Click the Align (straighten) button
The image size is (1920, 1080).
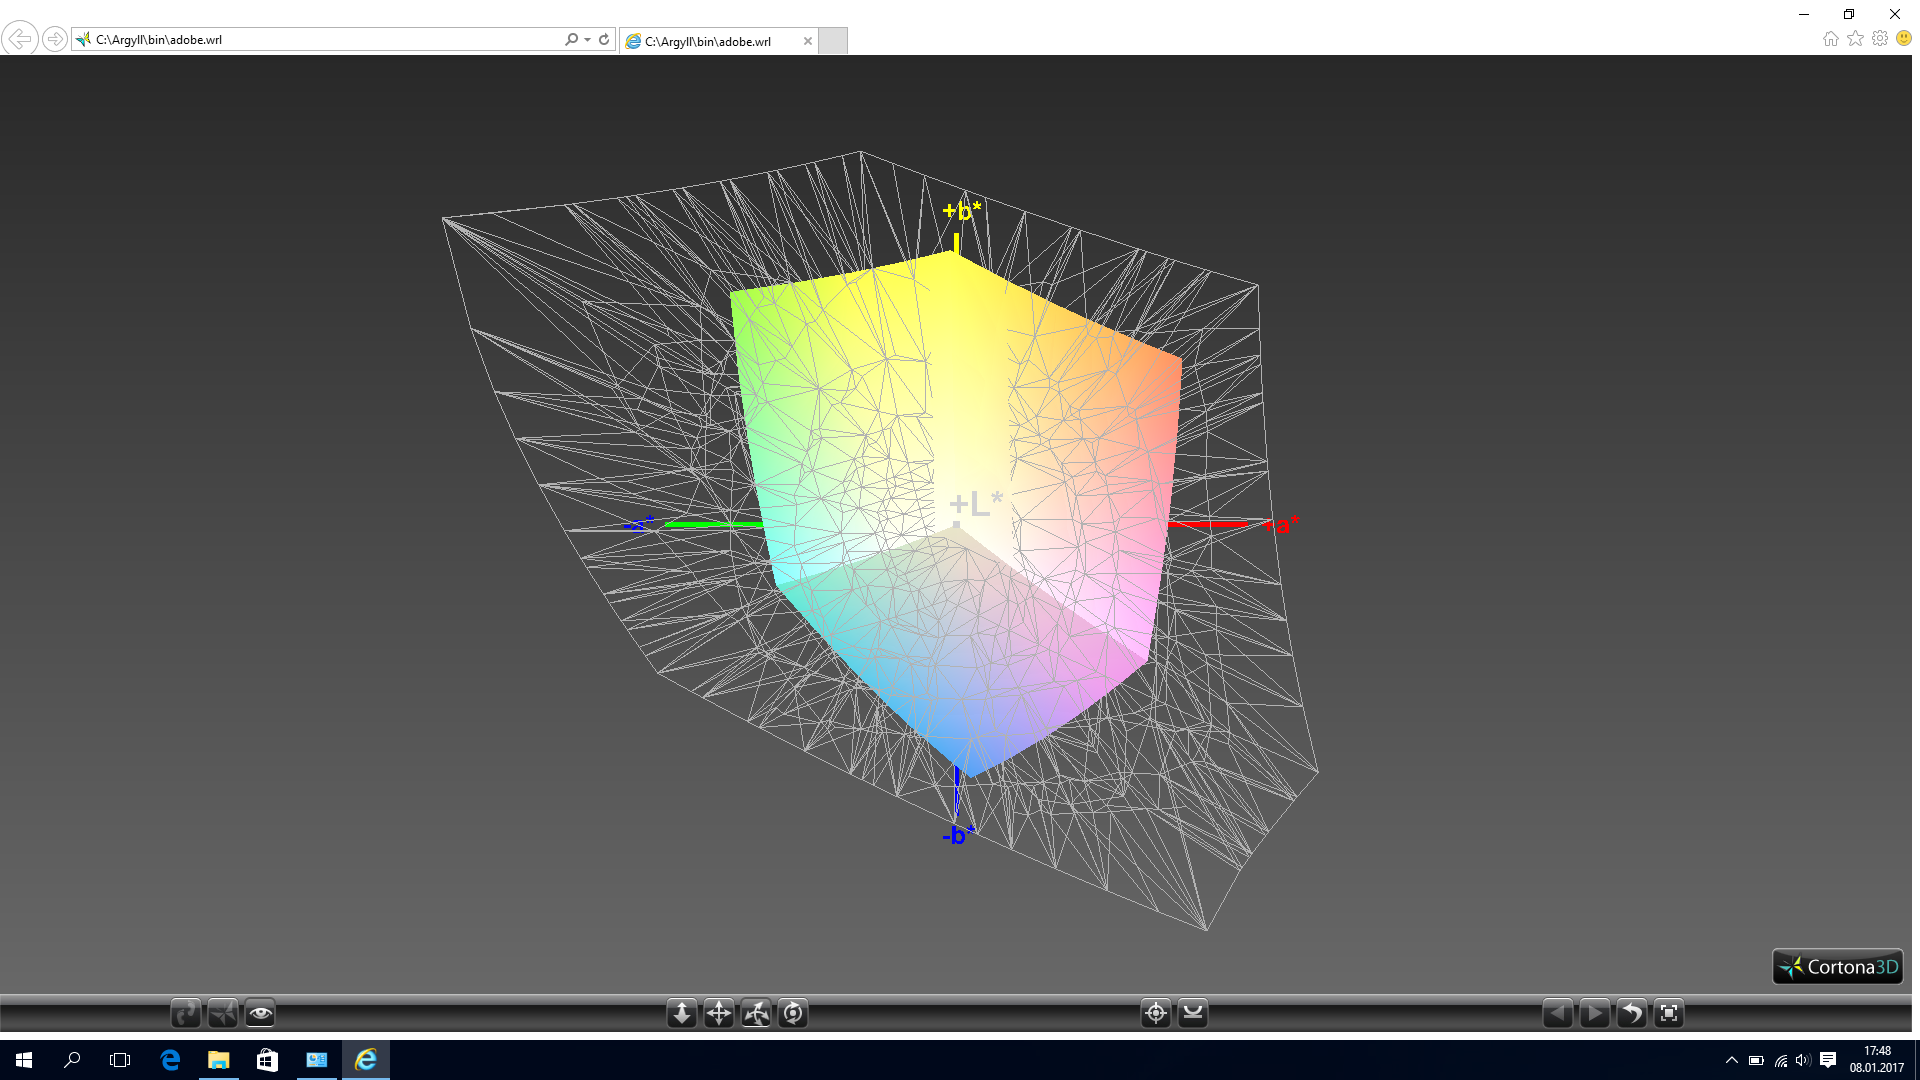(1193, 1013)
